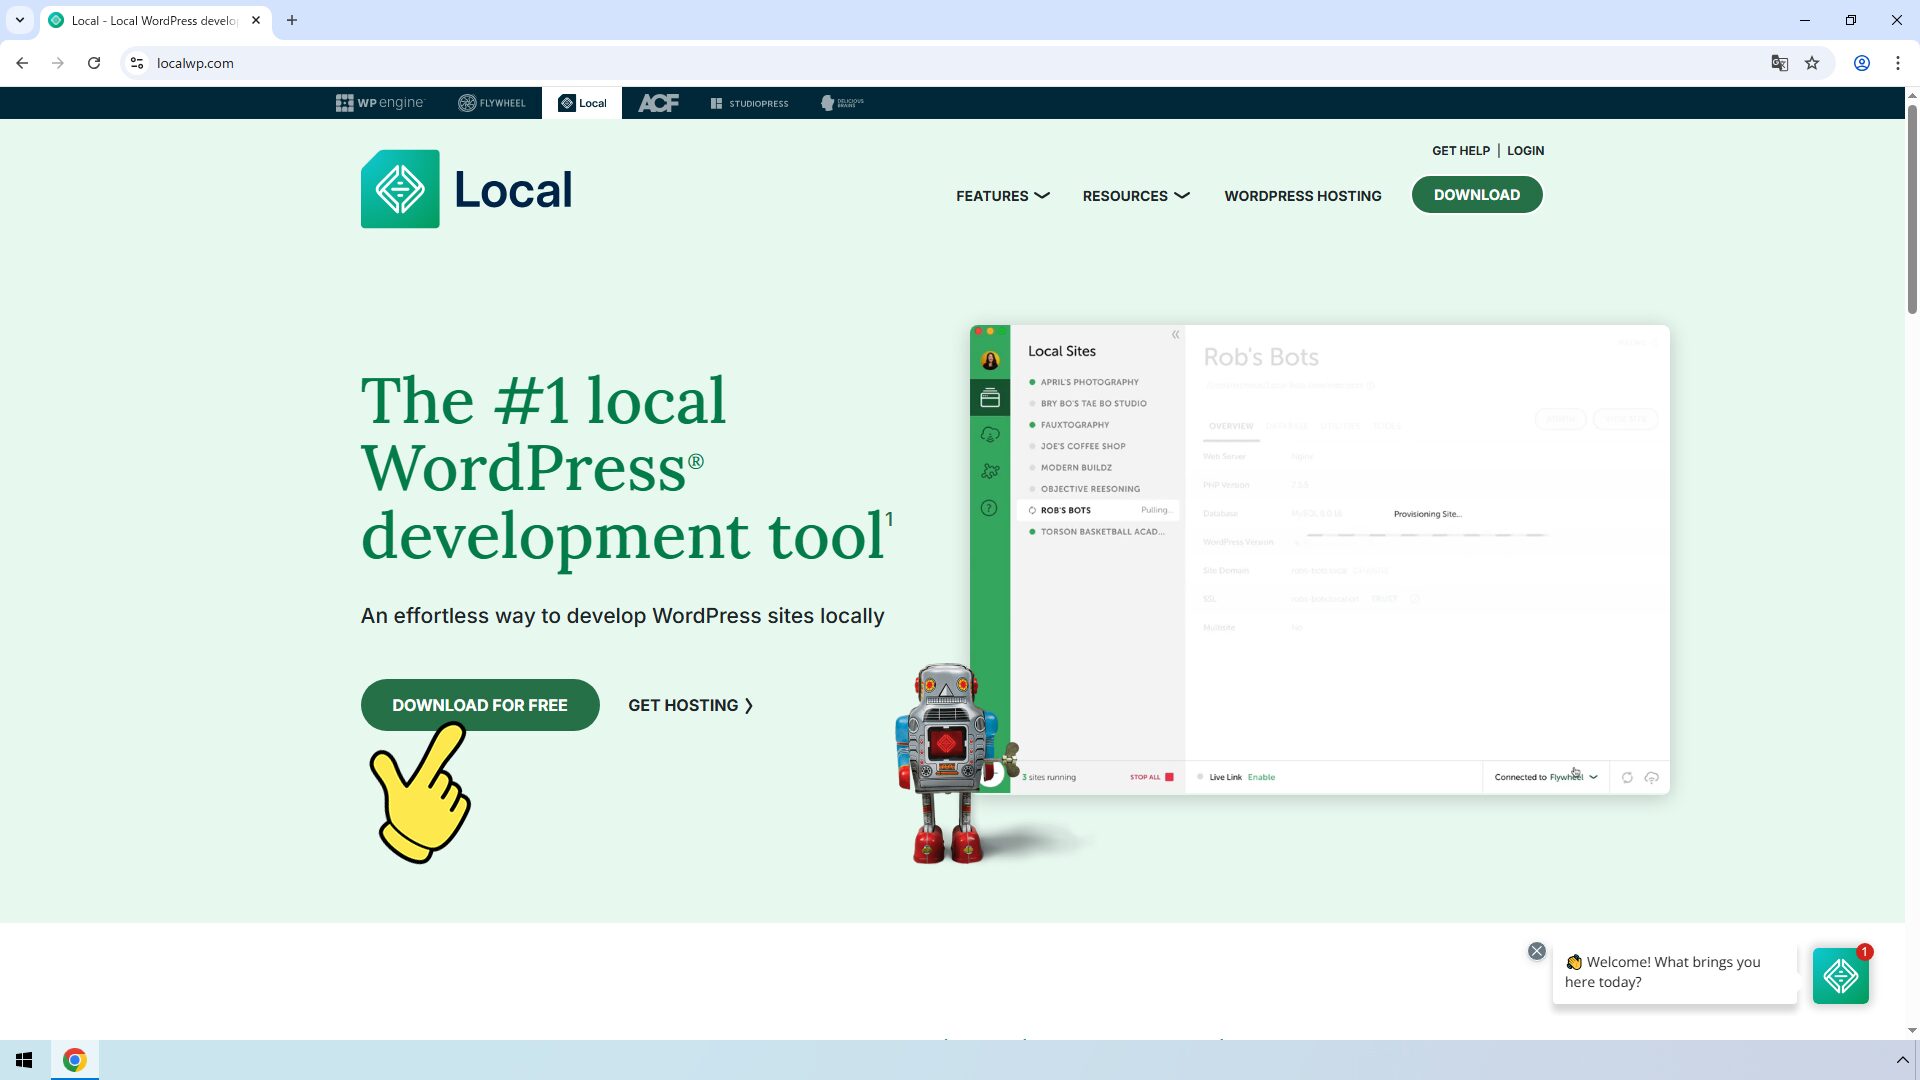Expand Connected to Flywheel dropdown
This screenshot has height=1080, width=1920.
1546,777
